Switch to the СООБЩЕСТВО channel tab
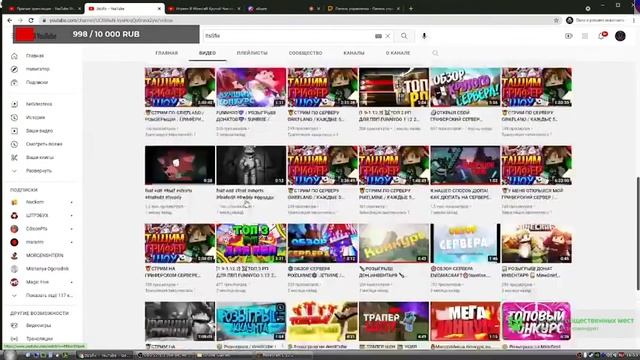Image resolution: width=640 pixels, height=360 pixels. [305, 53]
